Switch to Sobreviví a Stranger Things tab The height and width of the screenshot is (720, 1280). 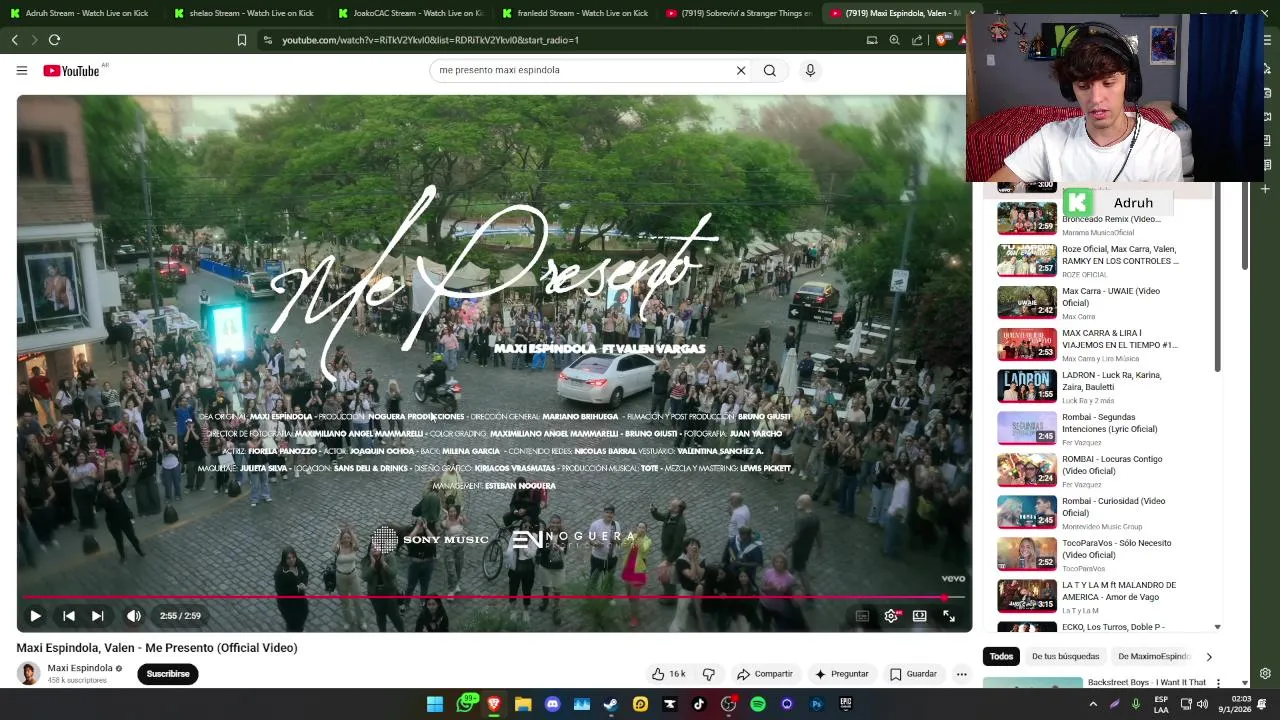(738, 13)
